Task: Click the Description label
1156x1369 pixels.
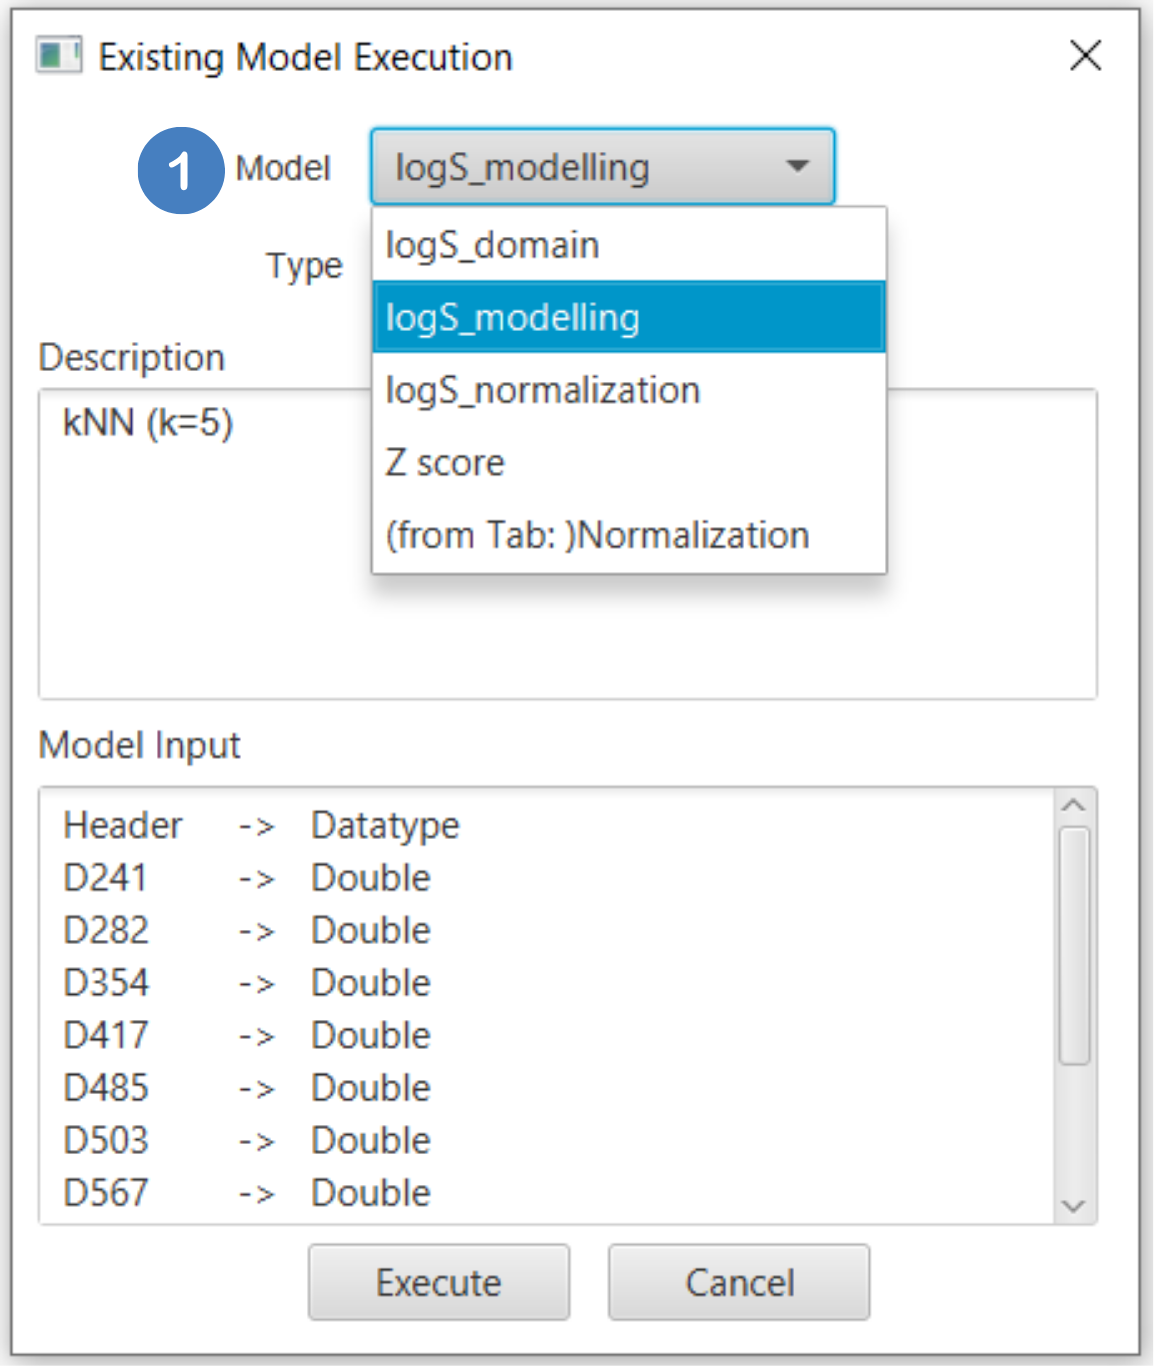Action: [x=132, y=358]
